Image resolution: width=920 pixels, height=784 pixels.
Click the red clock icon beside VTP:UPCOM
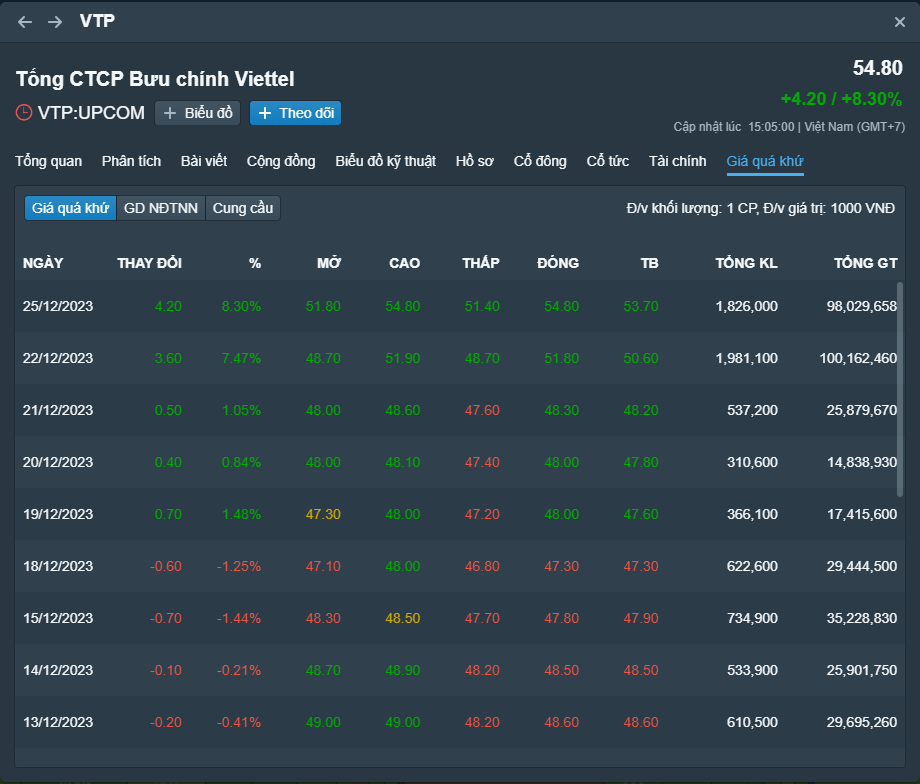[x=23, y=112]
